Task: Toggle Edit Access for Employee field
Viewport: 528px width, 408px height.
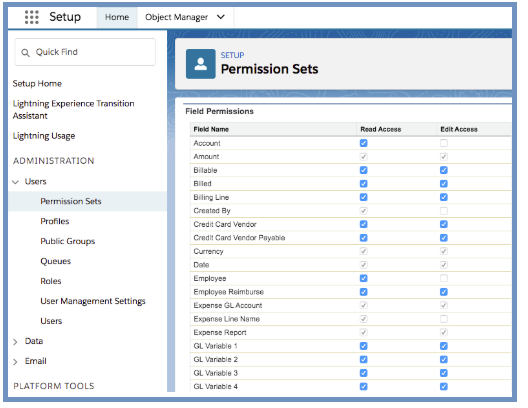Action: pos(443,278)
